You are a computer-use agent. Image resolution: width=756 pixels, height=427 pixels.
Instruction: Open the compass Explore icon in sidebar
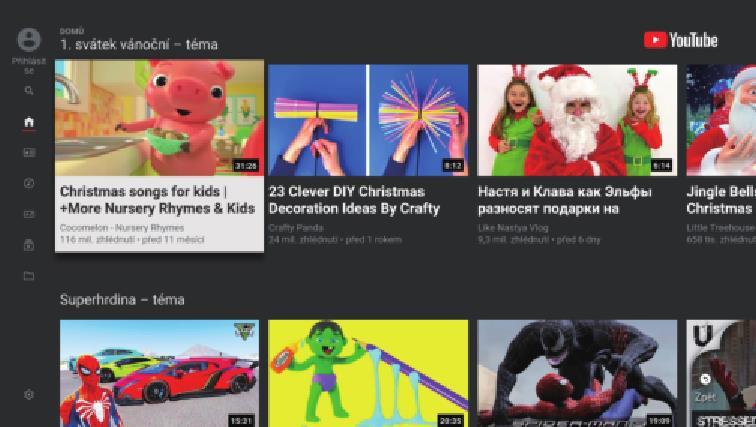coord(29,183)
